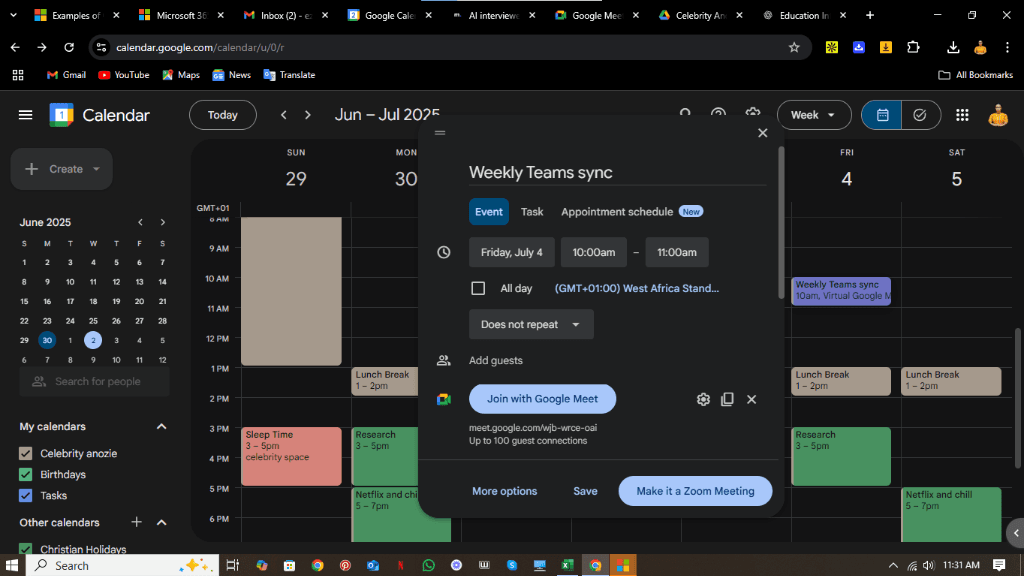The width and height of the screenshot is (1024, 576).
Task: Copy the Meet conferencing link
Action: tap(727, 399)
